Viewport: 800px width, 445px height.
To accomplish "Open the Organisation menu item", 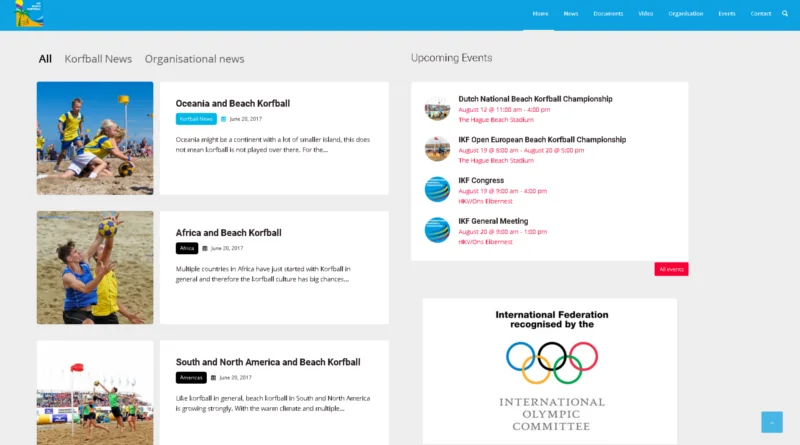I will 685,14.
